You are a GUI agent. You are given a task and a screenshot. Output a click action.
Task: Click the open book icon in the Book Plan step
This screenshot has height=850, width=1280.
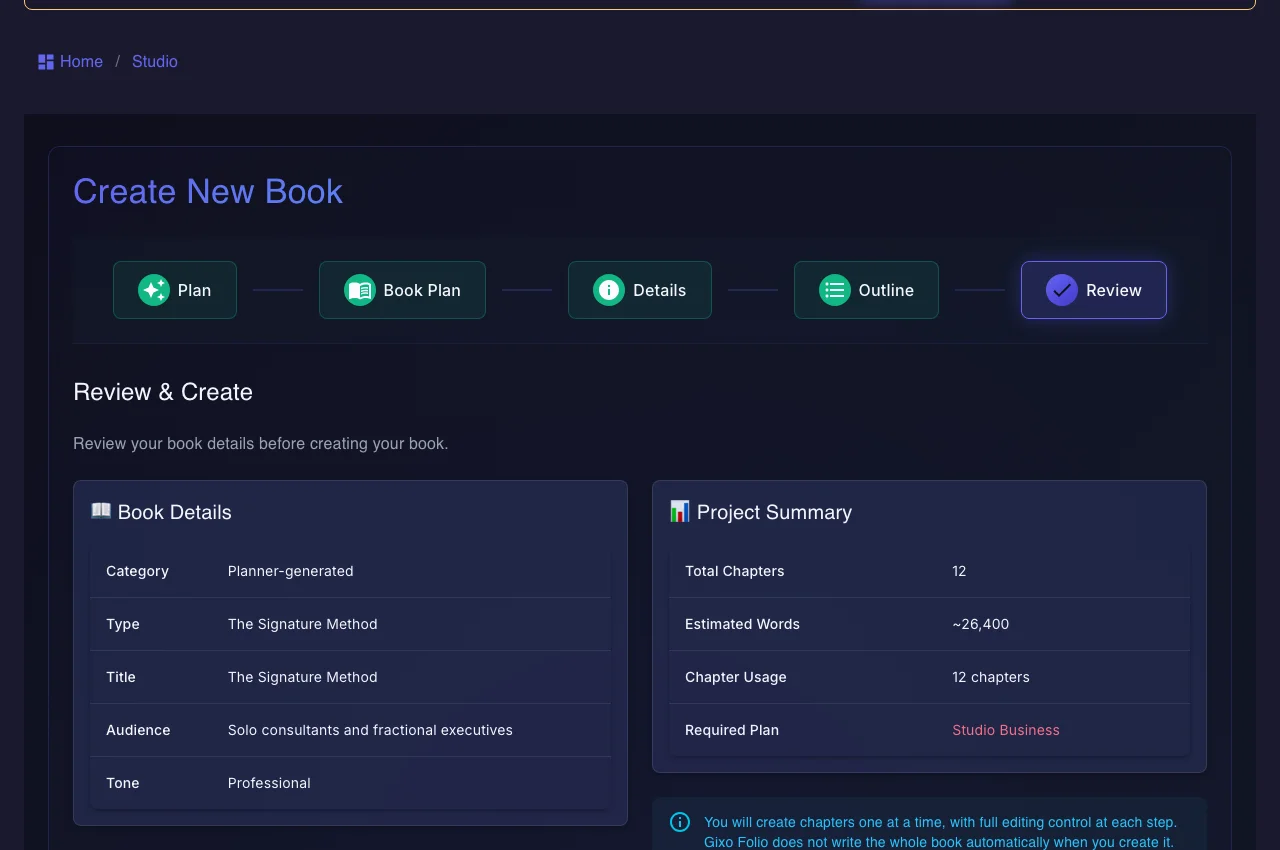(360, 290)
